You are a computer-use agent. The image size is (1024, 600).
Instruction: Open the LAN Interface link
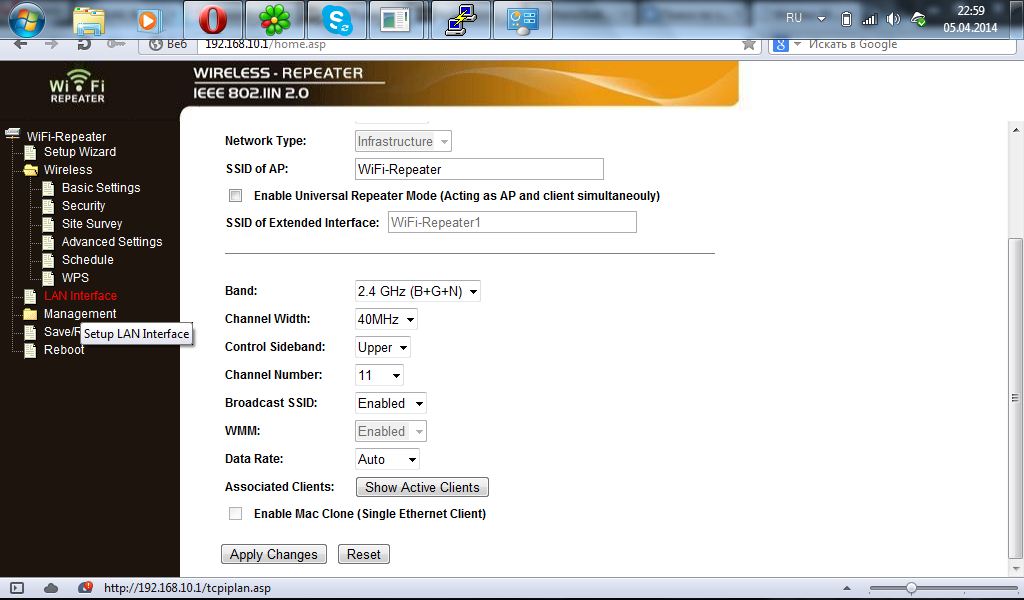80,296
